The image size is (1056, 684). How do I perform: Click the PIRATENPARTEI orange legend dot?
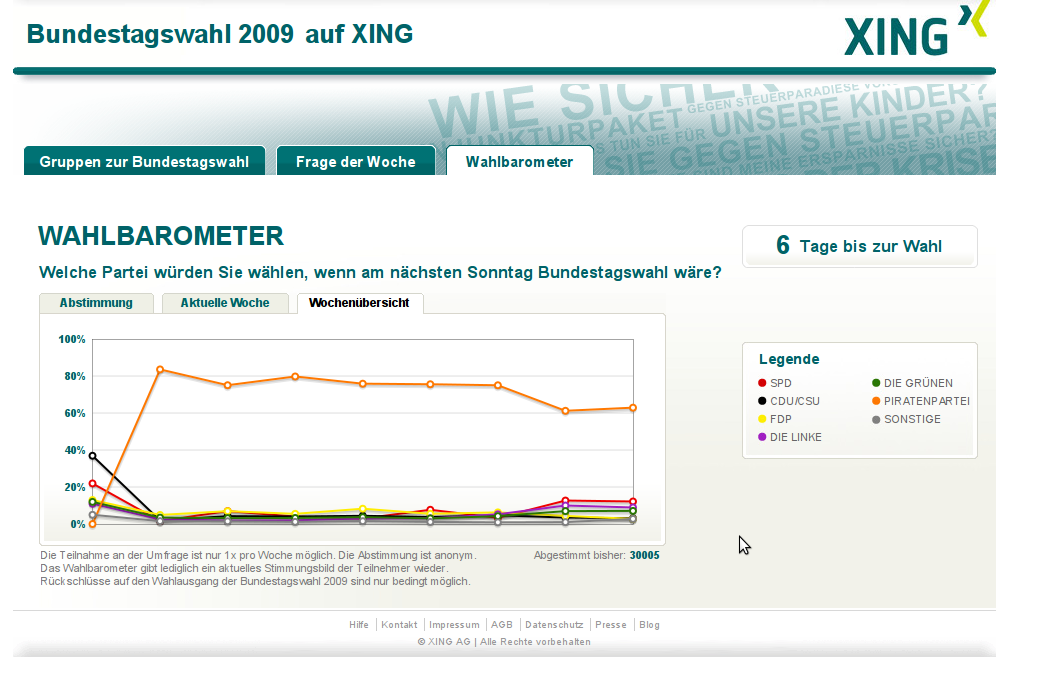tap(876, 401)
